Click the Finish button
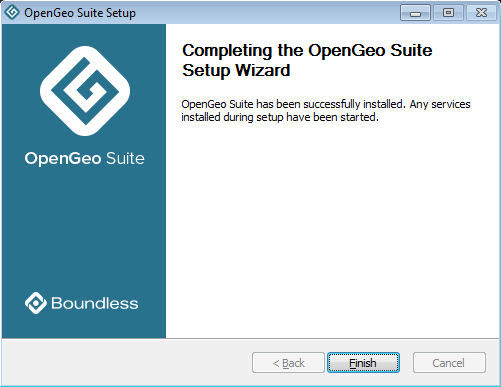Image resolution: width=501 pixels, height=387 pixels. tap(363, 363)
